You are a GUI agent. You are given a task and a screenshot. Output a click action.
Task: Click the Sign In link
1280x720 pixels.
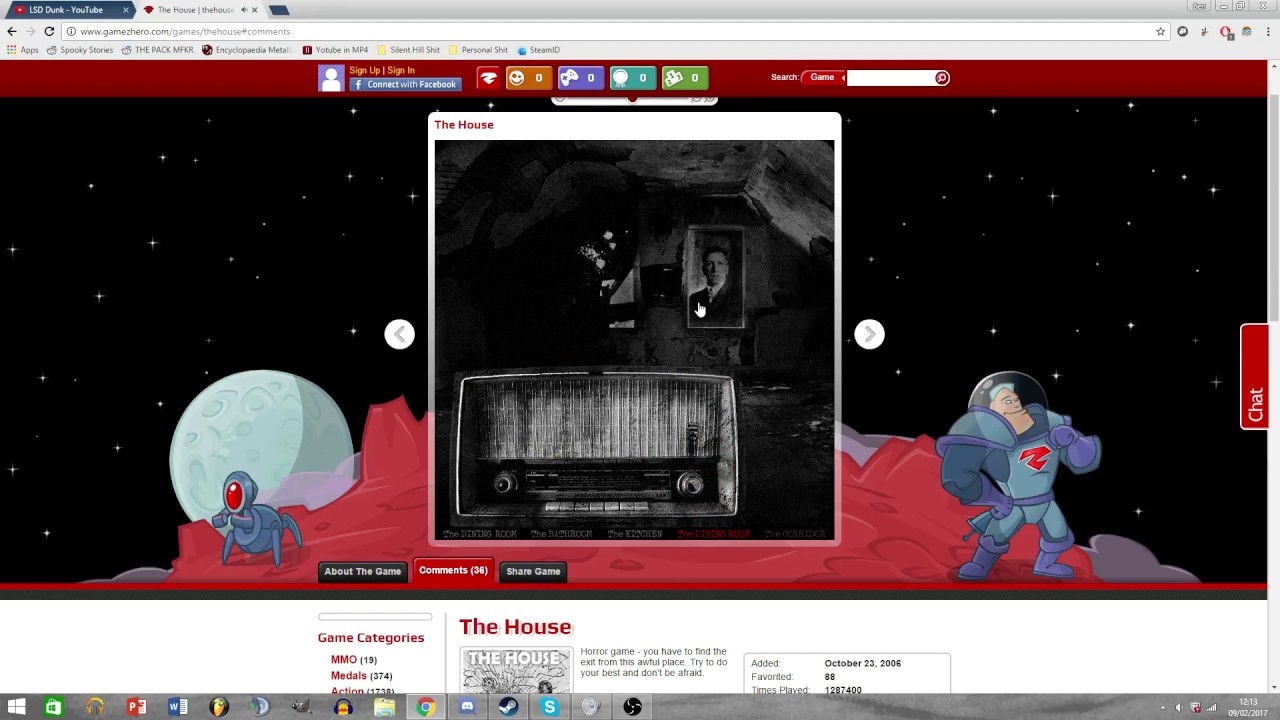click(x=401, y=70)
